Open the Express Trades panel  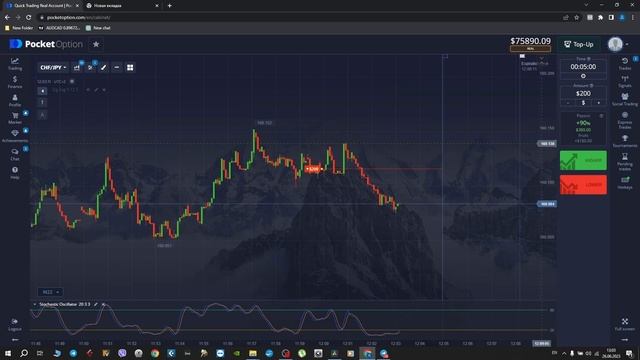[624, 121]
